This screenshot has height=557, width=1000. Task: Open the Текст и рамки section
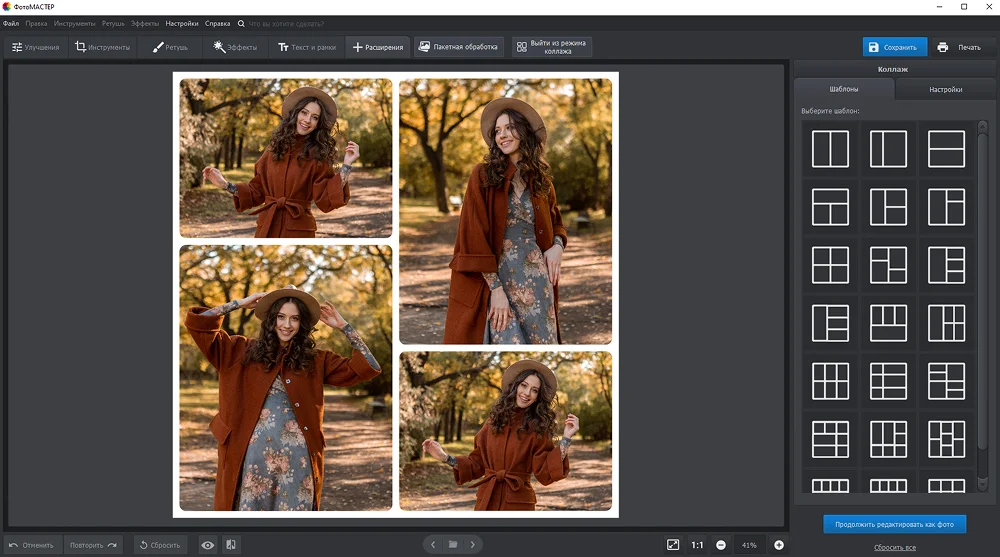click(x=307, y=47)
